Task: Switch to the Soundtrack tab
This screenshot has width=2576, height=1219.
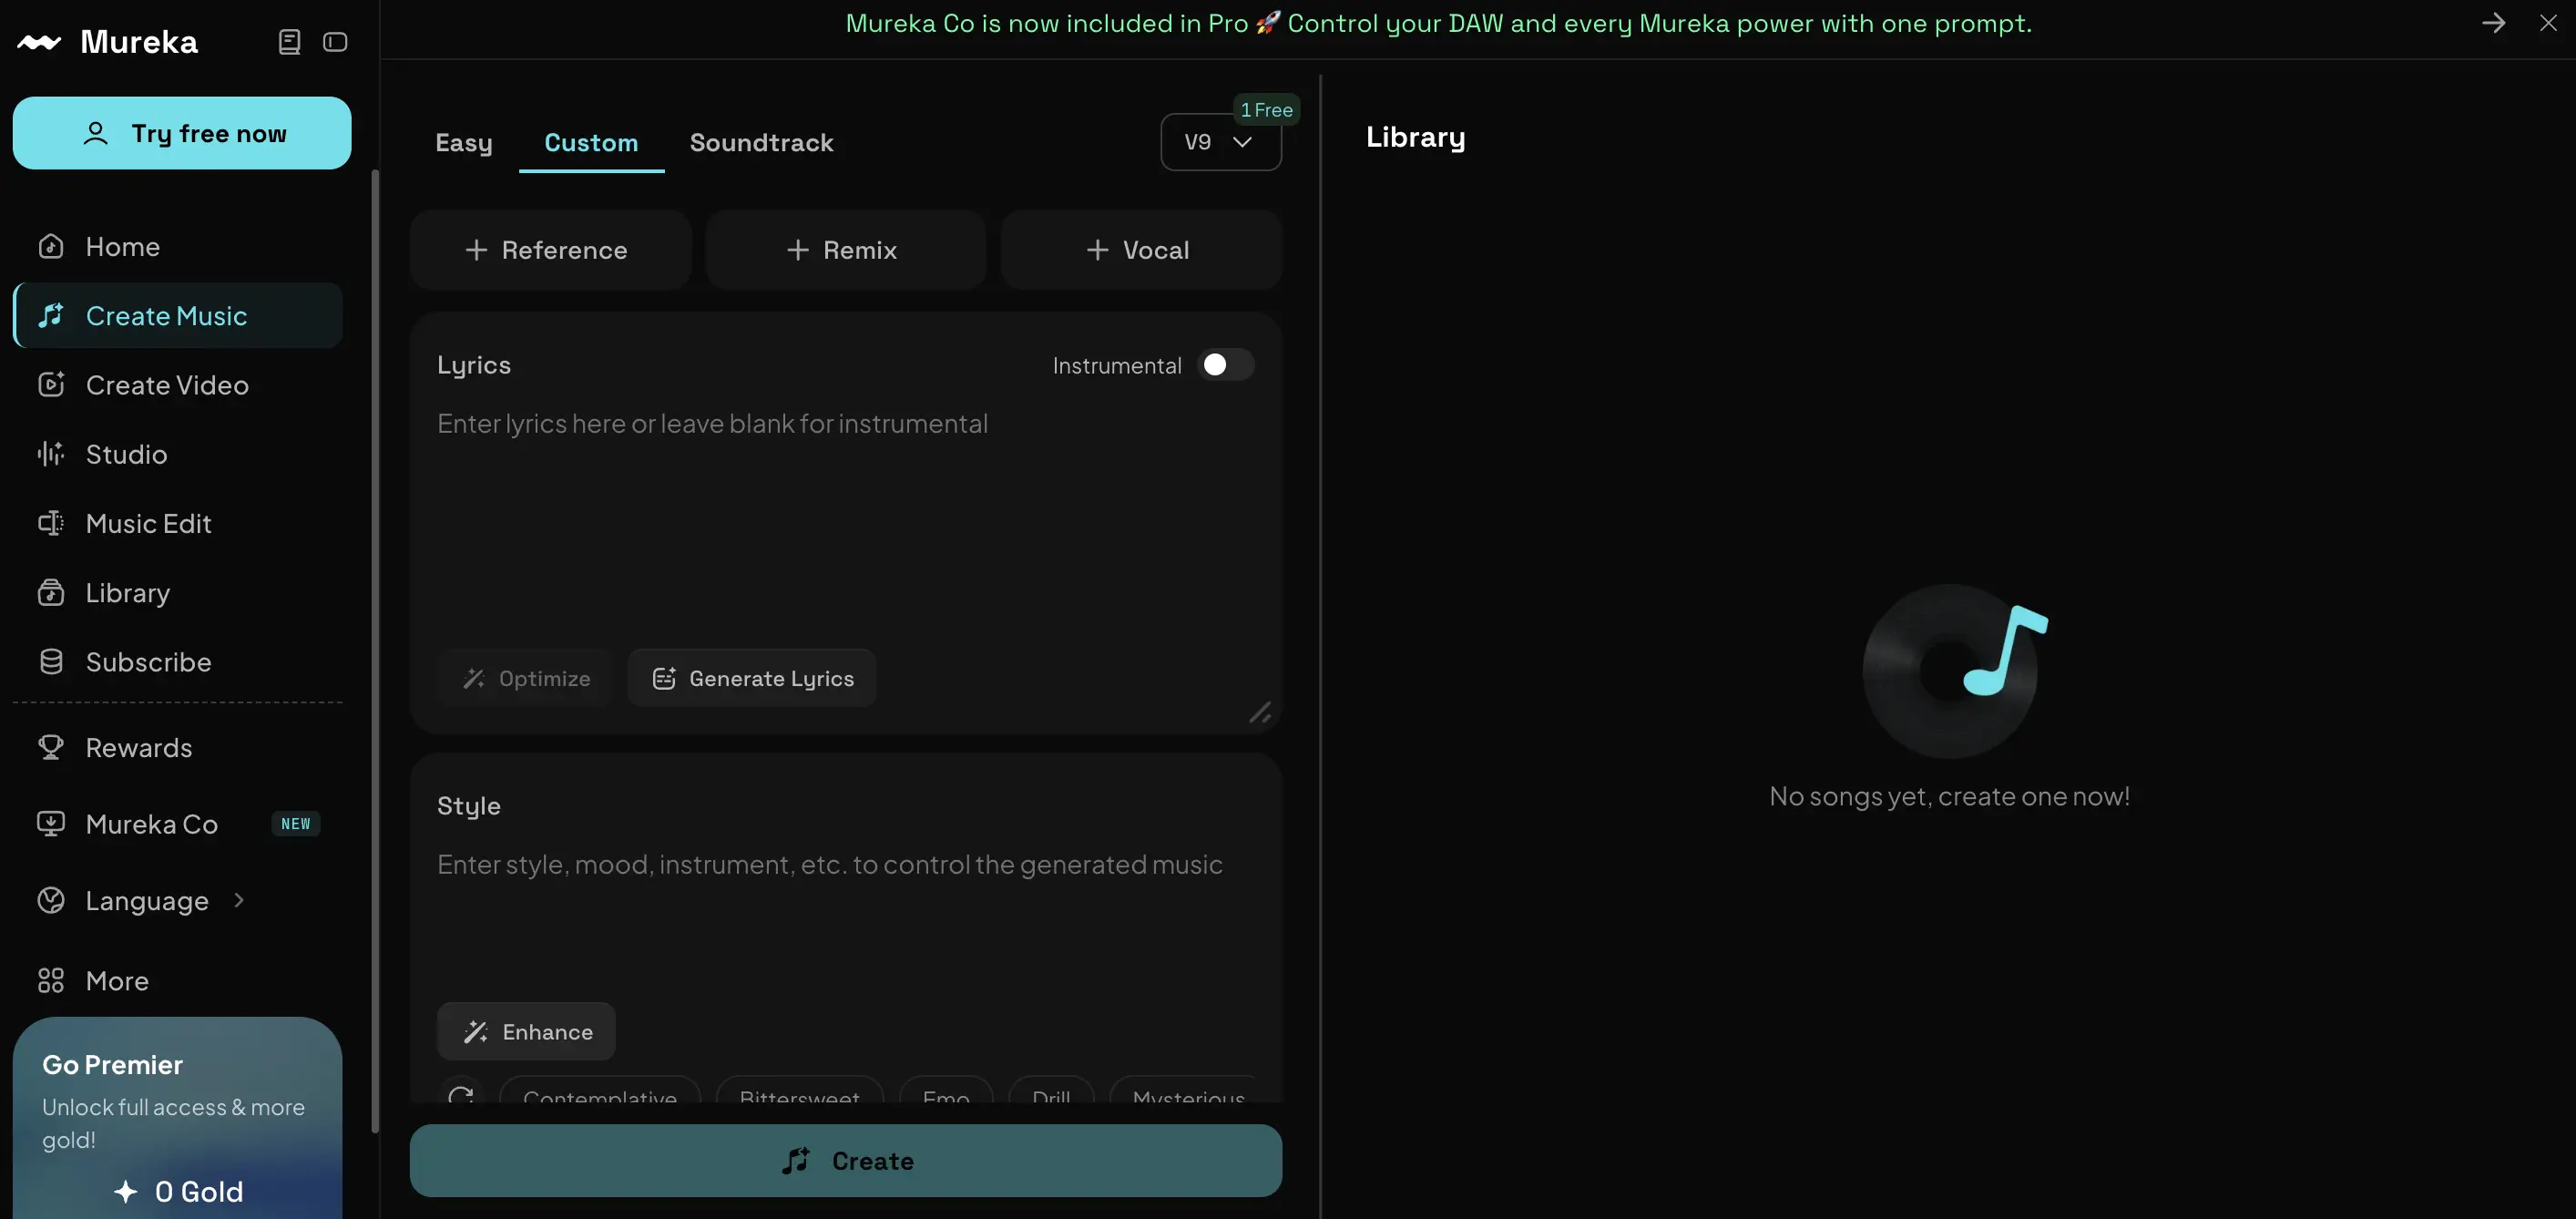Action: [761, 143]
